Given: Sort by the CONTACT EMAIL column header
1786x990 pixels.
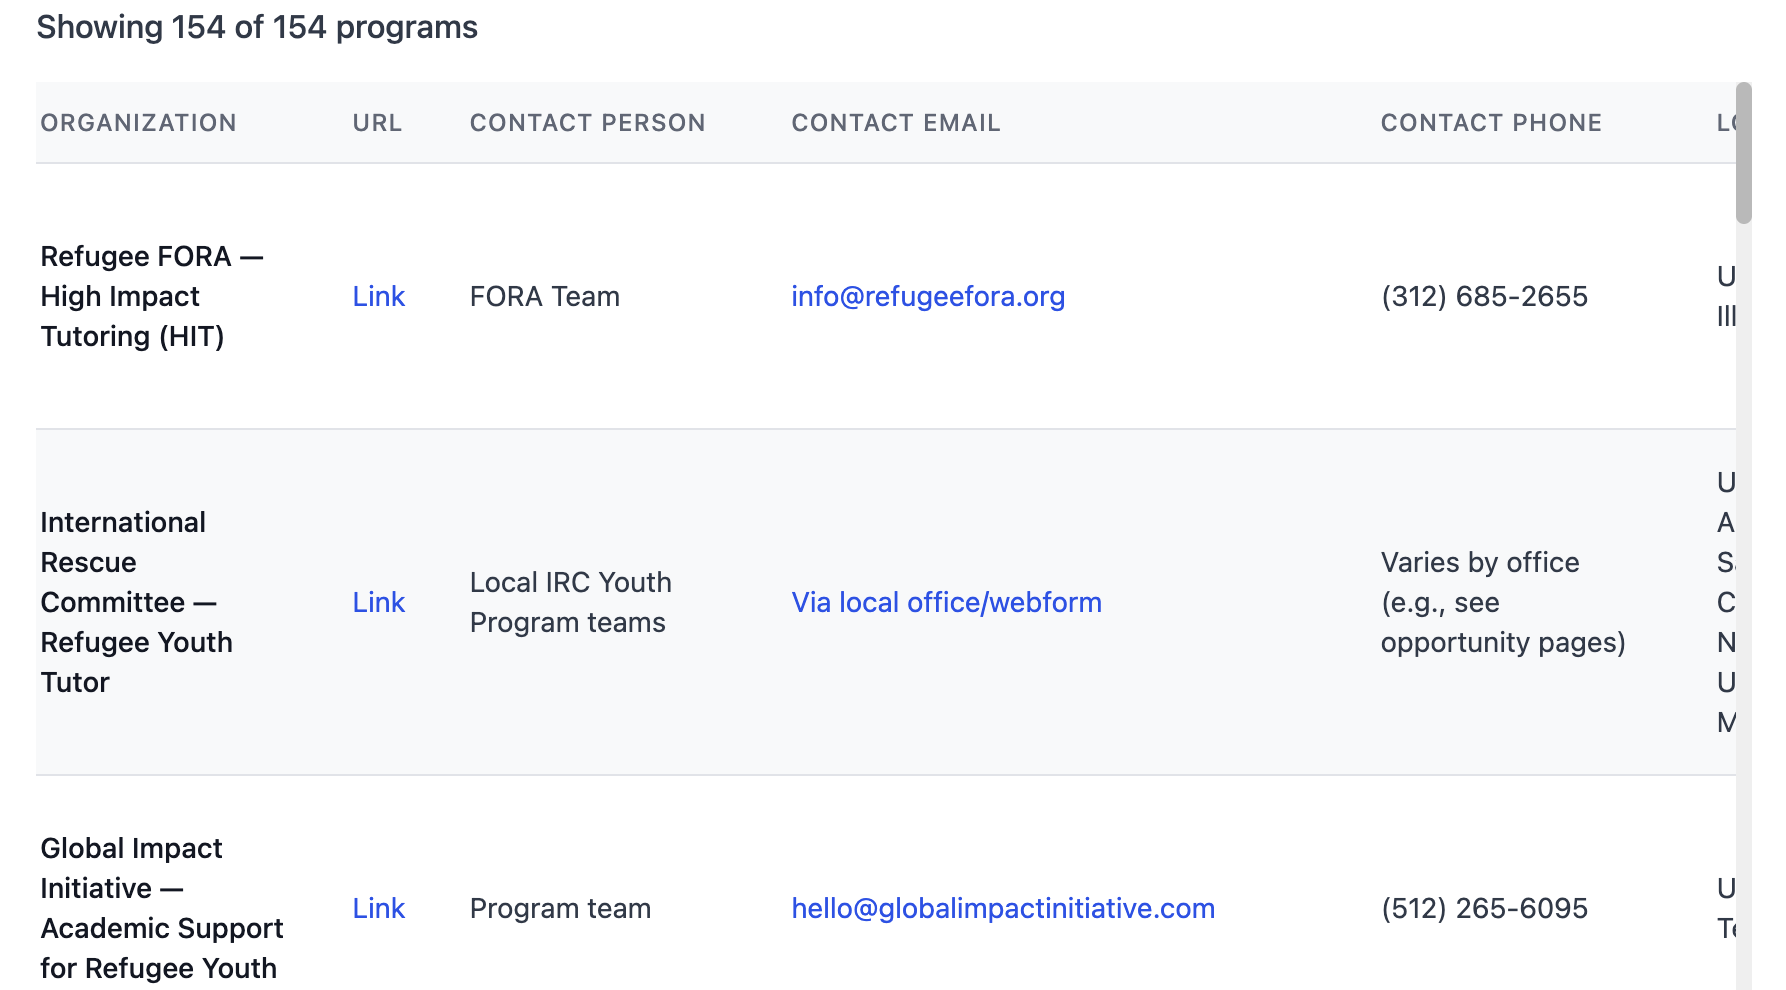Looking at the screenshot, I should click(x=895, y=122).
